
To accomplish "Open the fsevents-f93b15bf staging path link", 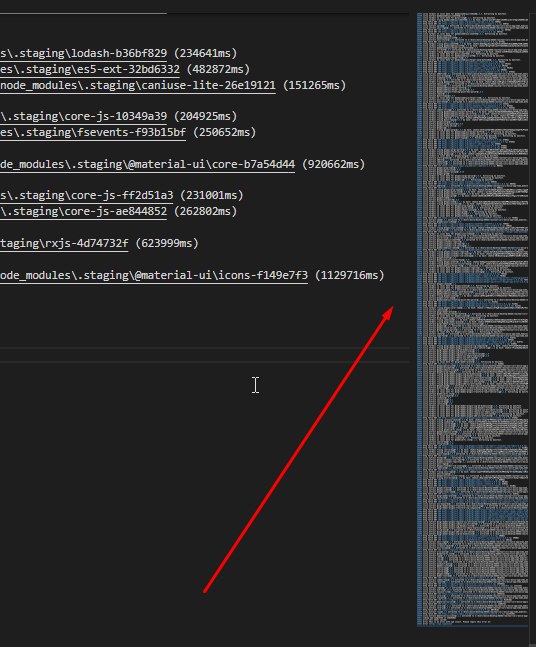I will pos(93,132).
